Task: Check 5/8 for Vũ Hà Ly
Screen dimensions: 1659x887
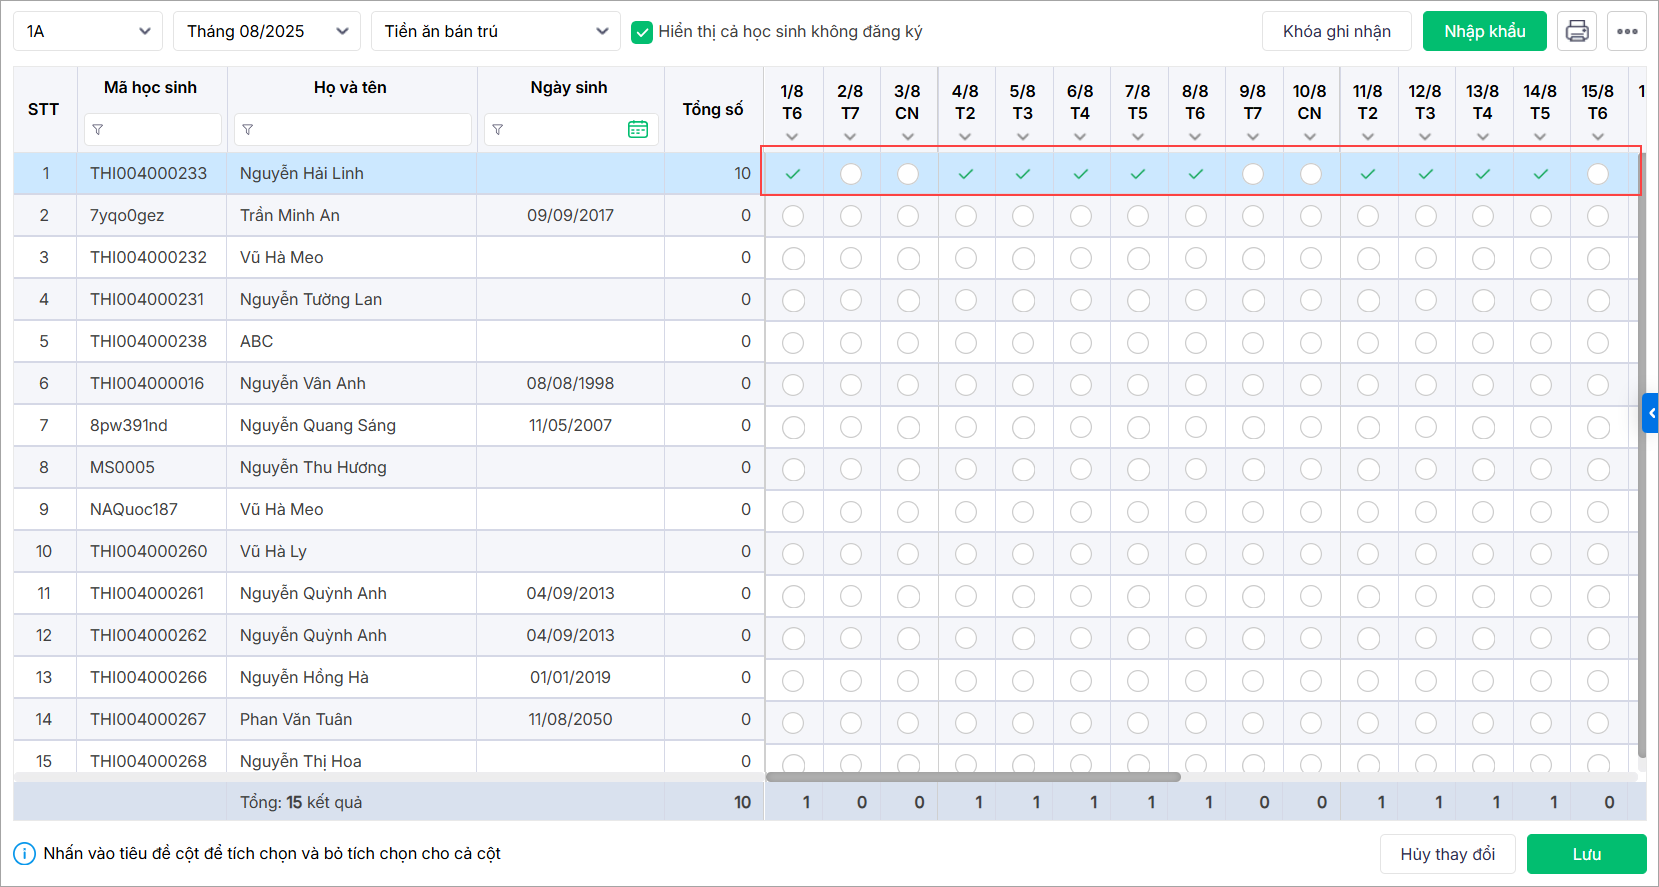Action: click(x=1023, y=552)
